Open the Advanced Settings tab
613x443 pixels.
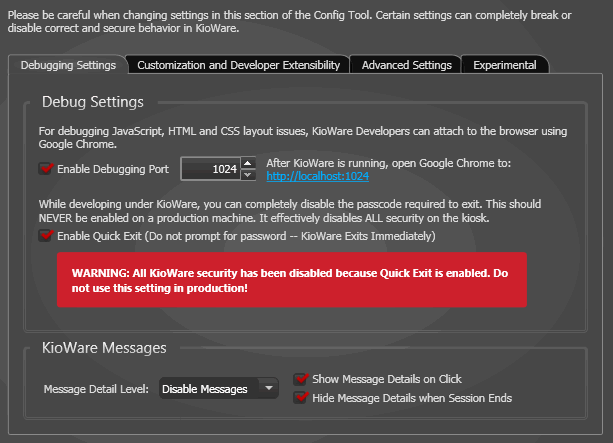406,65
